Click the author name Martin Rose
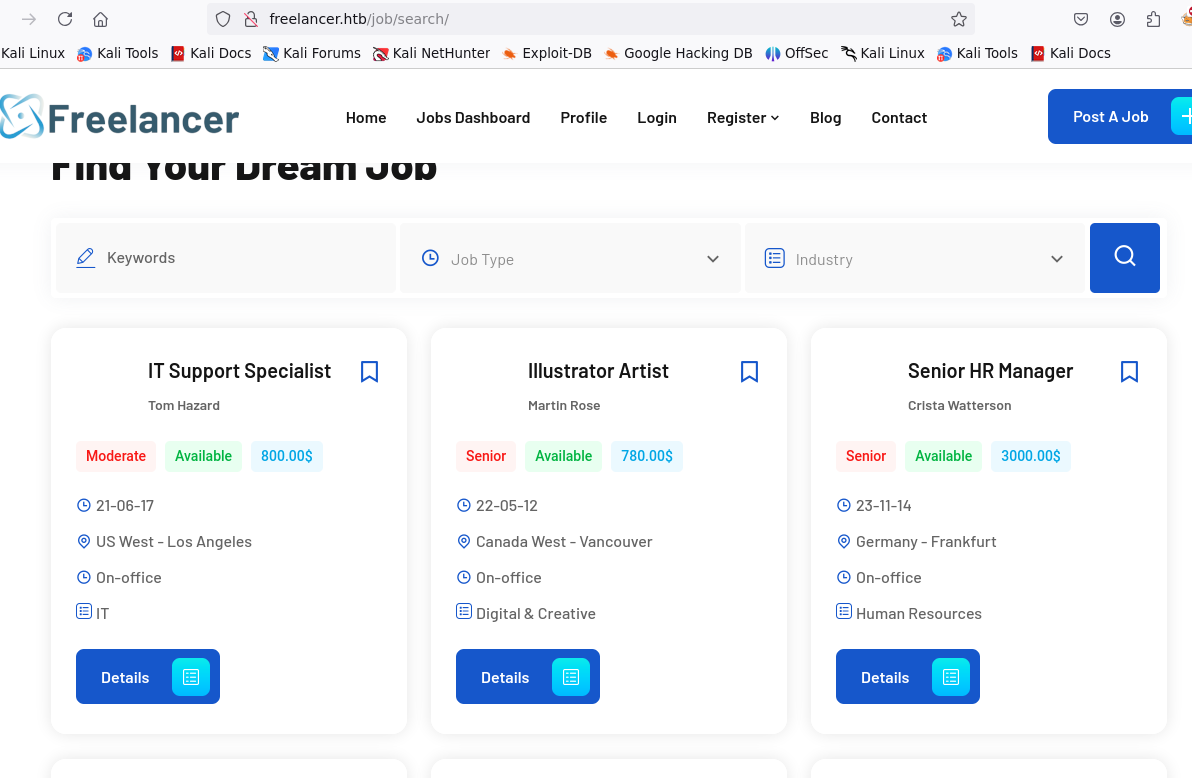1192x778 pixels. [564, 406]
